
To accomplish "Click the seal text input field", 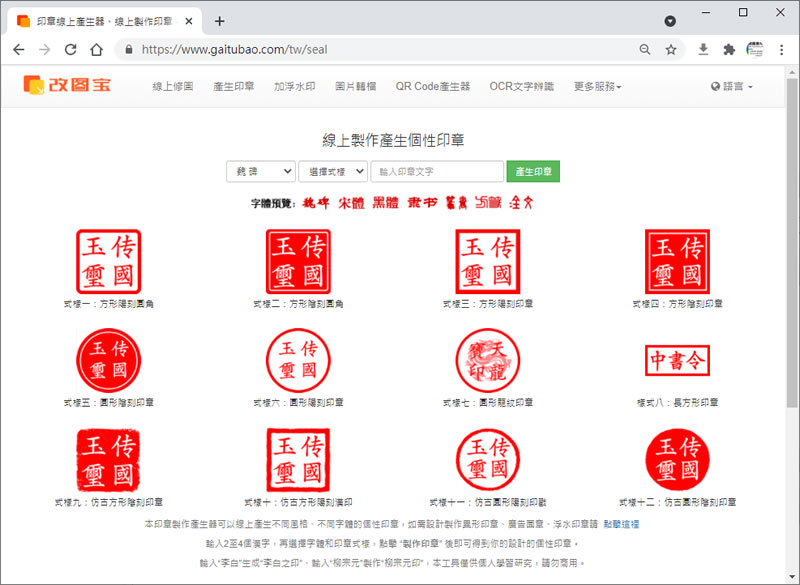I will pyautogui.click(x=437, y=172).
